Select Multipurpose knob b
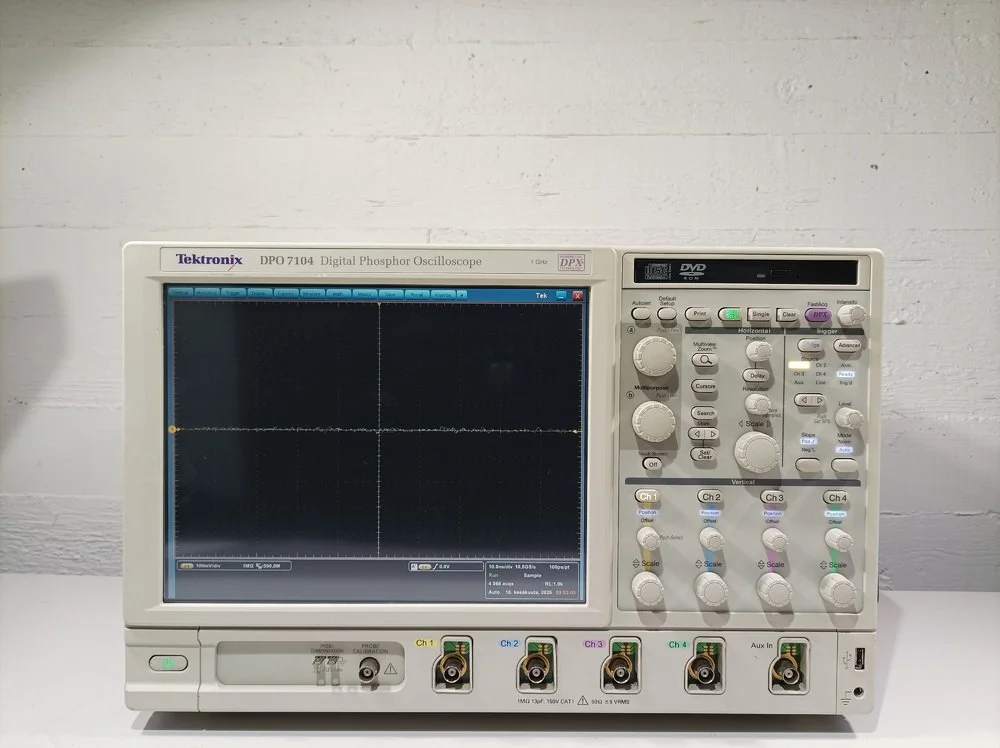The height and width of the screenshot is (748, 1000). point(654,421)
